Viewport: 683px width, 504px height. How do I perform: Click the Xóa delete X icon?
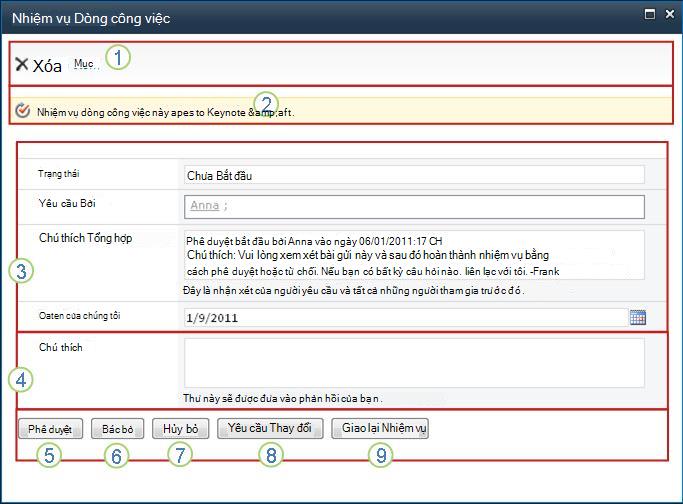pos(21,64)
